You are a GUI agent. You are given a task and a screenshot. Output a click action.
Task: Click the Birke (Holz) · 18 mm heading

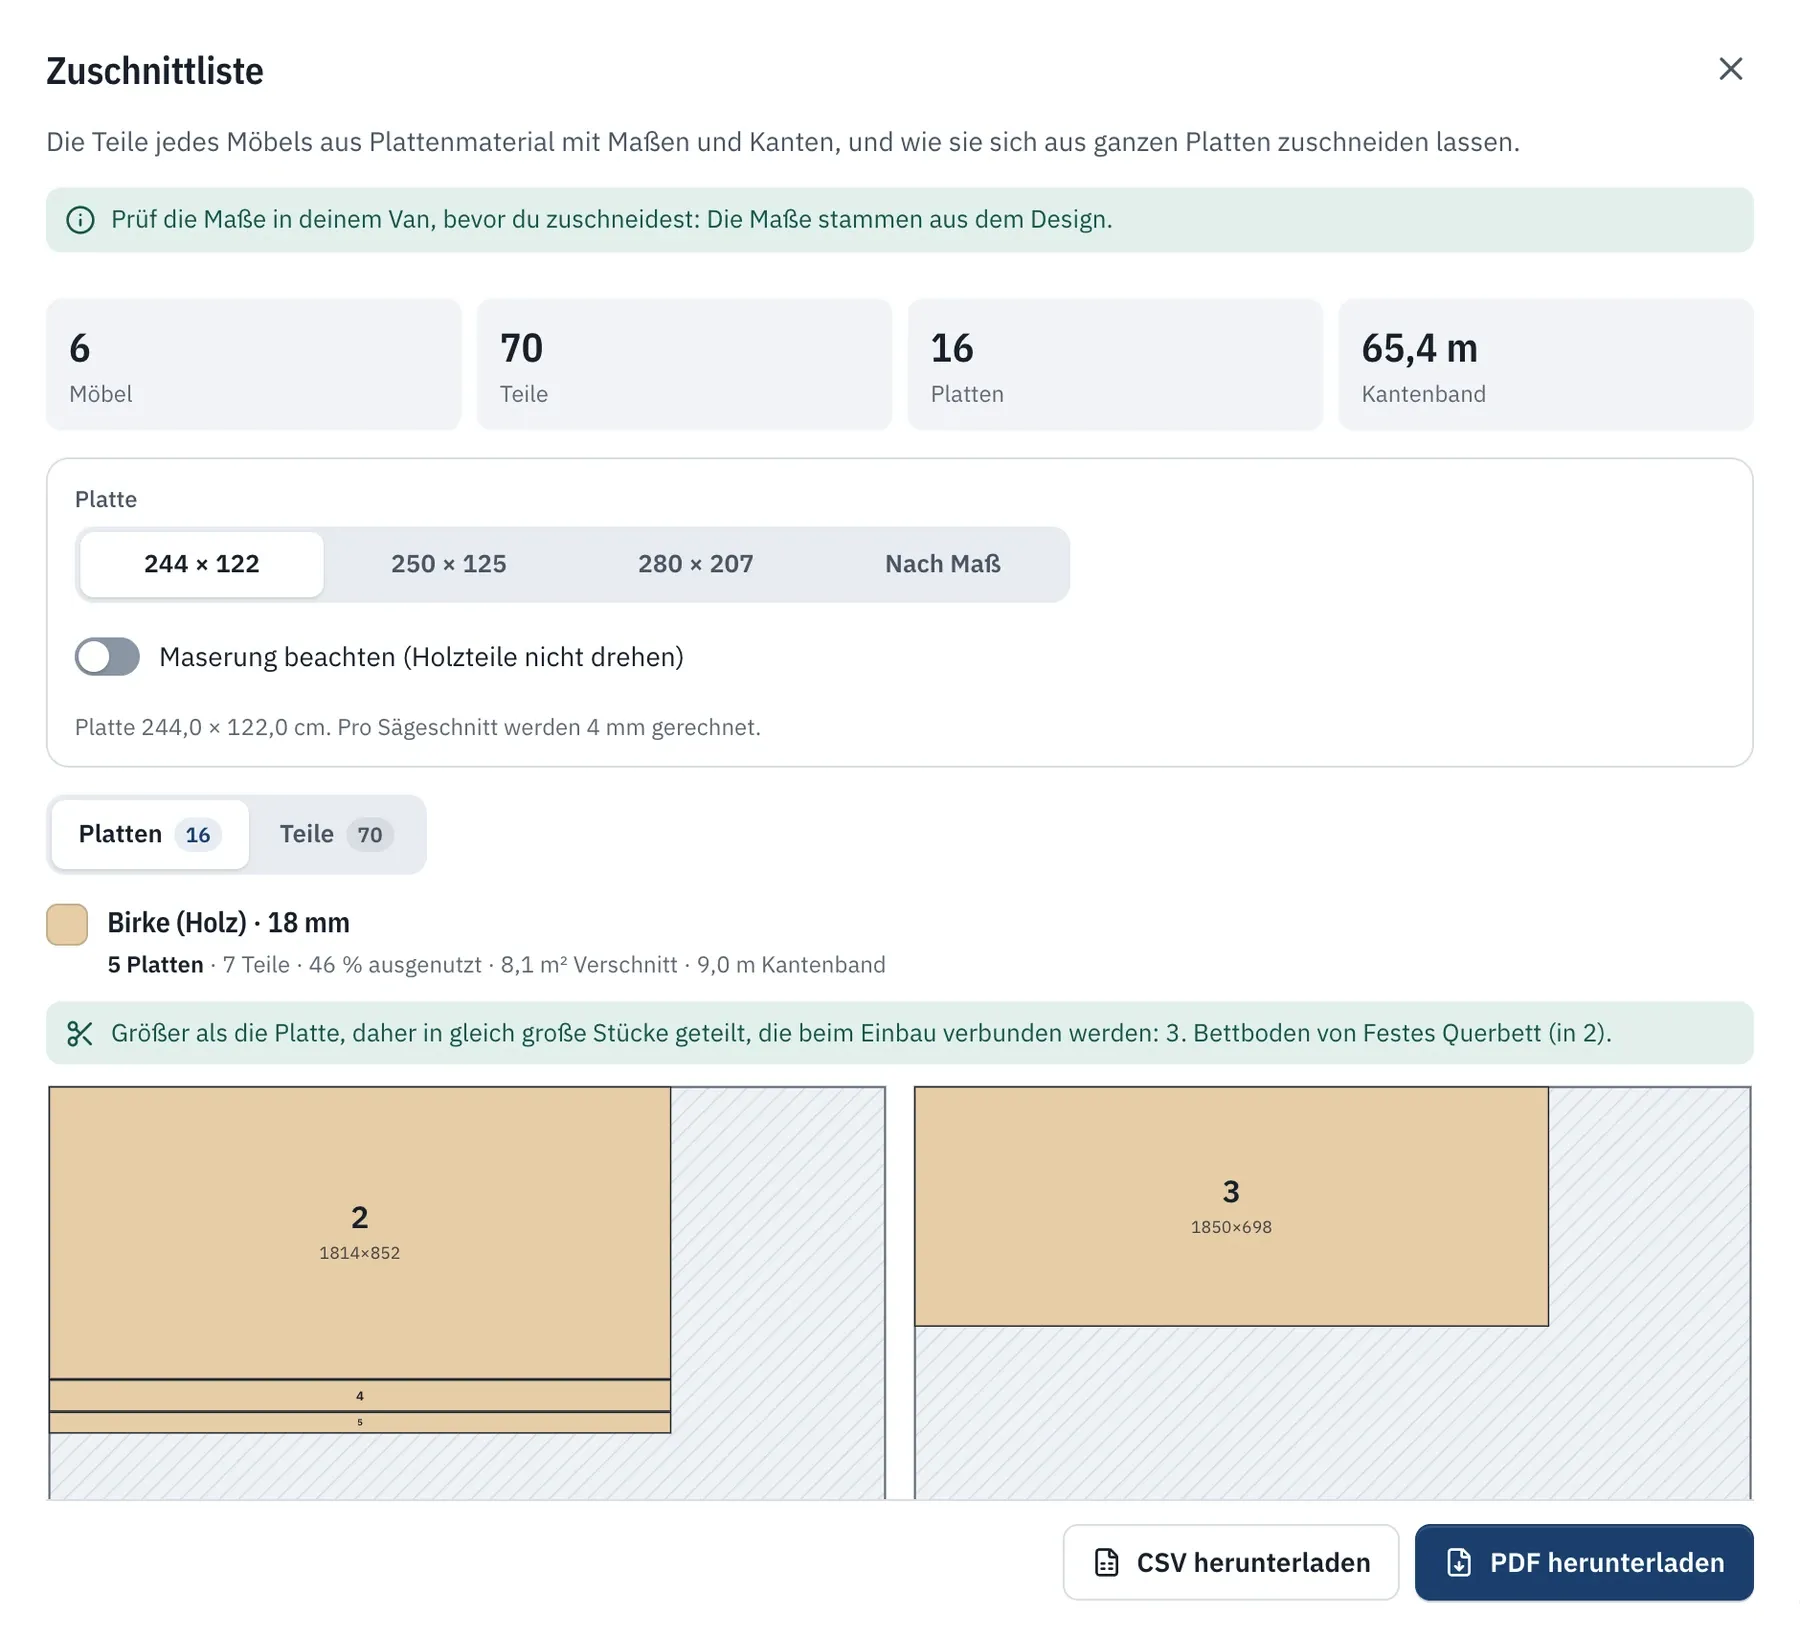(229, 923)
